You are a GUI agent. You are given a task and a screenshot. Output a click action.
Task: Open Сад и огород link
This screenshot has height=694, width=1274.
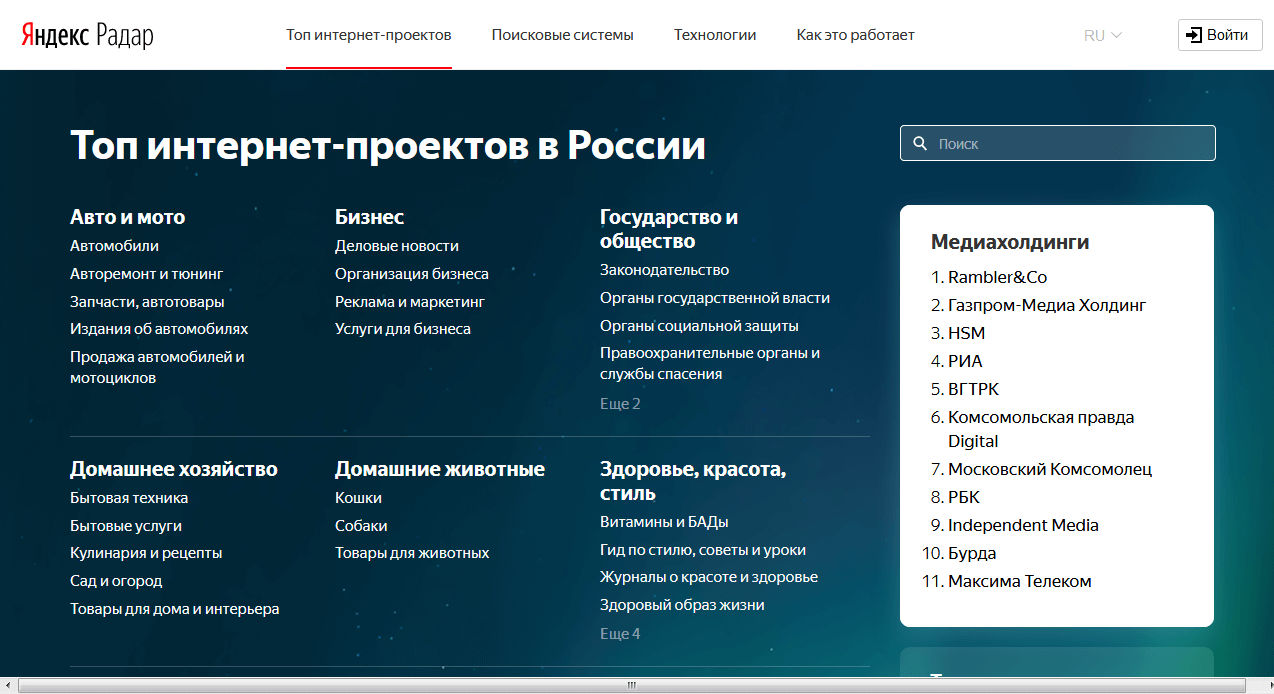116,581
